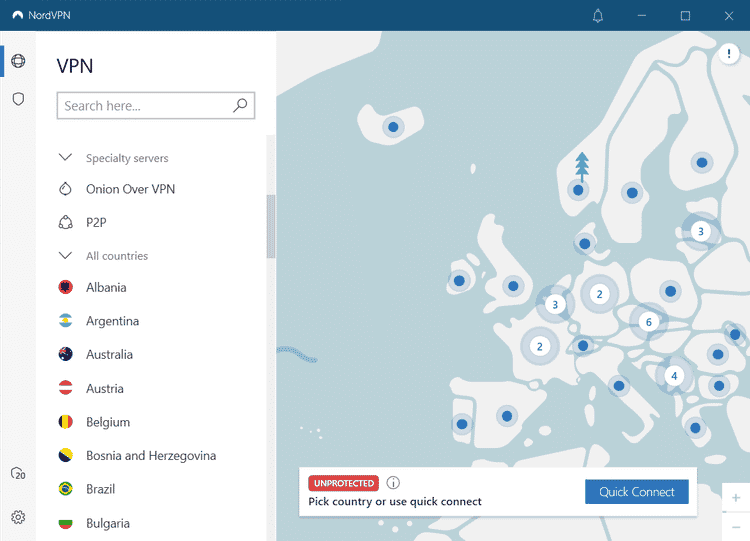Click the tree-marked server pin on map
Image resolution: width=750 pixels, height=541 pixels.
(580, 188)
